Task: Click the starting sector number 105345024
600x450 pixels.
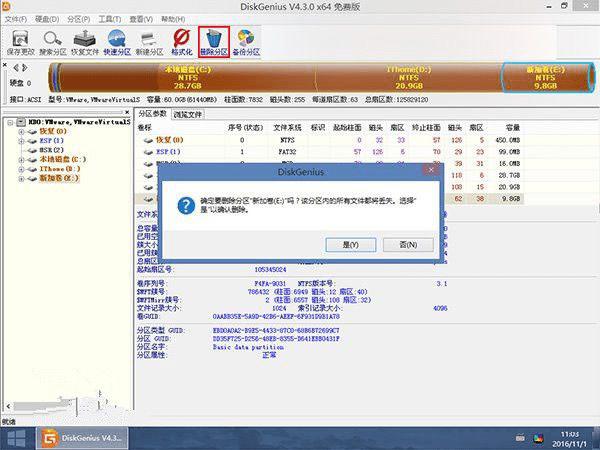Action: click(271, 269)
